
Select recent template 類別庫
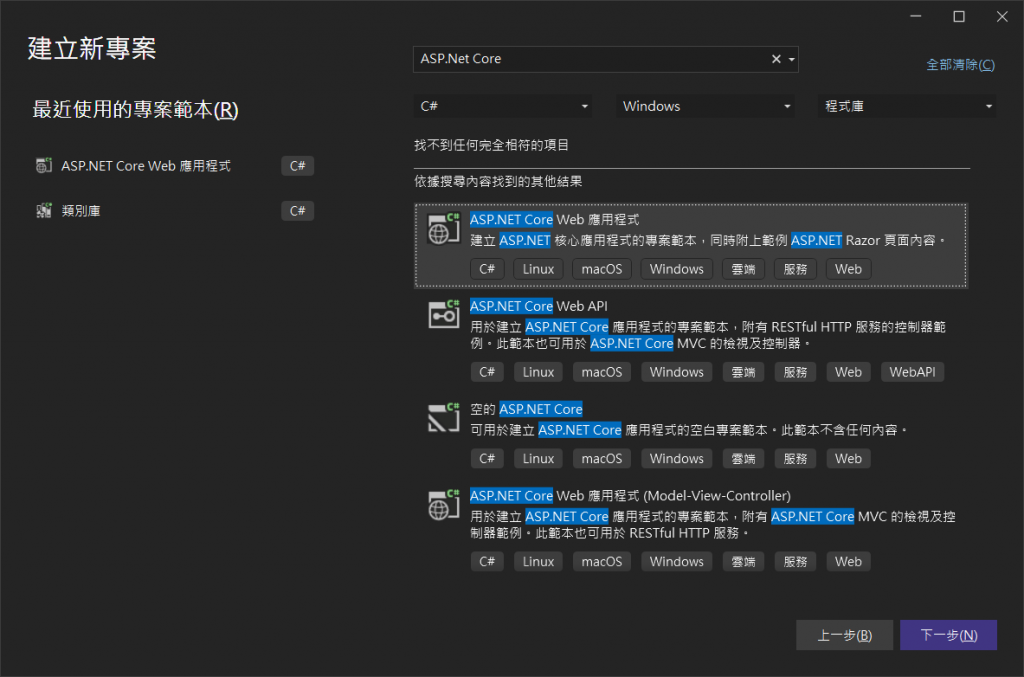(81, 211)
